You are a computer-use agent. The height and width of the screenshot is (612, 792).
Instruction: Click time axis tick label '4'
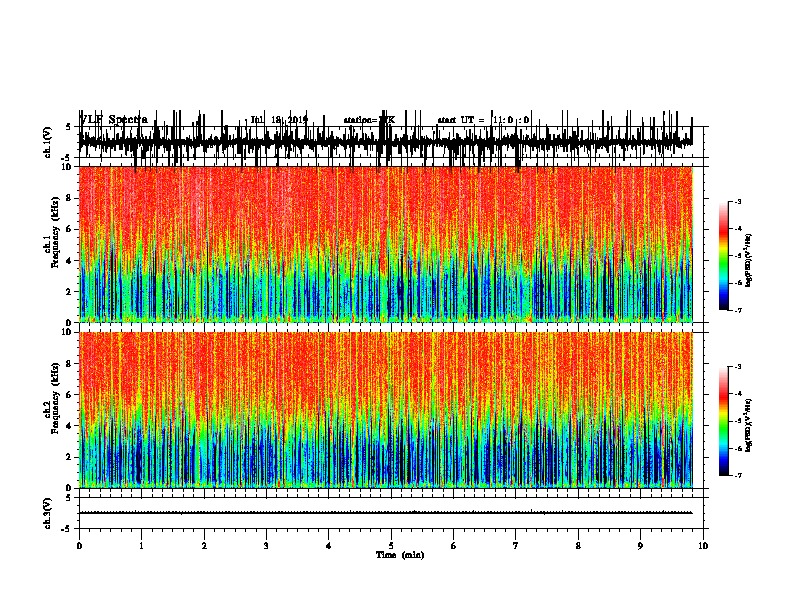click(x=329, y=546)
